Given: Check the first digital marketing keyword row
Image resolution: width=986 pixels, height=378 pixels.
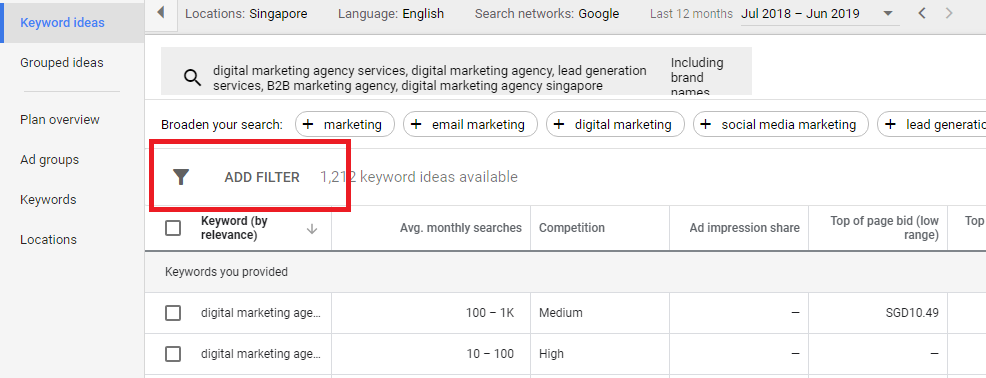Looking at the screenshot, I should [173, 313].
